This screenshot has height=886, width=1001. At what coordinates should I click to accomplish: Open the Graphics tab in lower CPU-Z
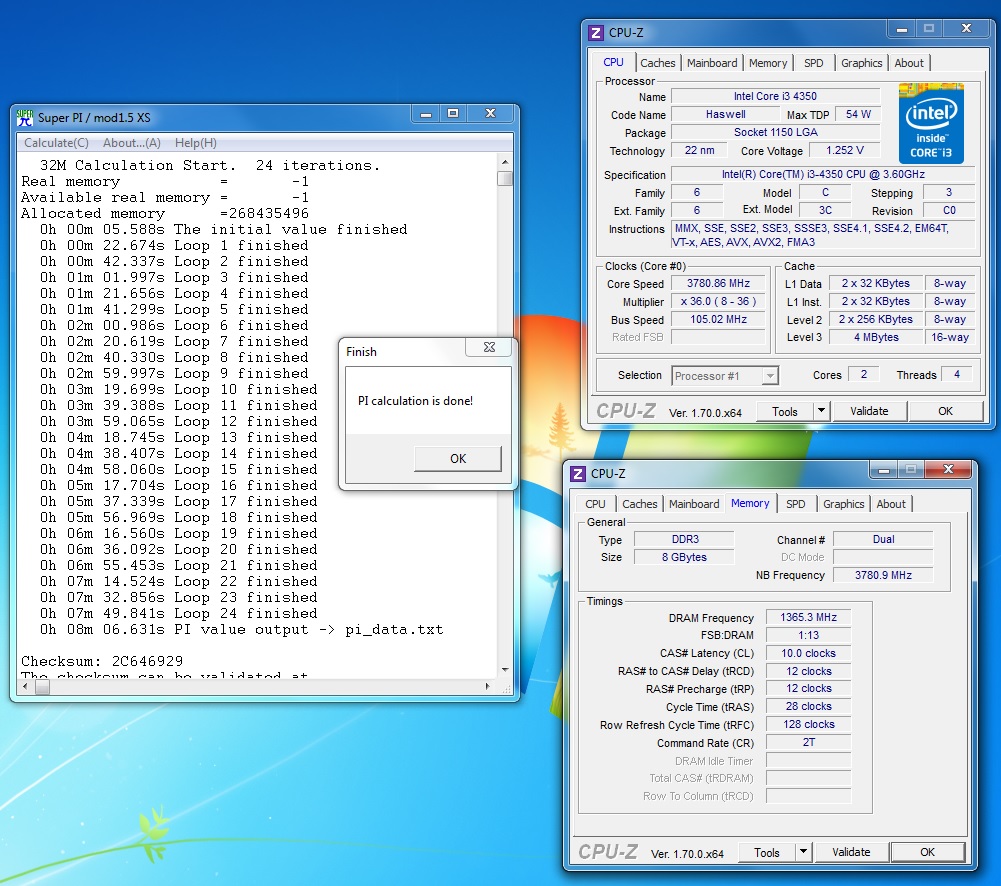point(843,504)
